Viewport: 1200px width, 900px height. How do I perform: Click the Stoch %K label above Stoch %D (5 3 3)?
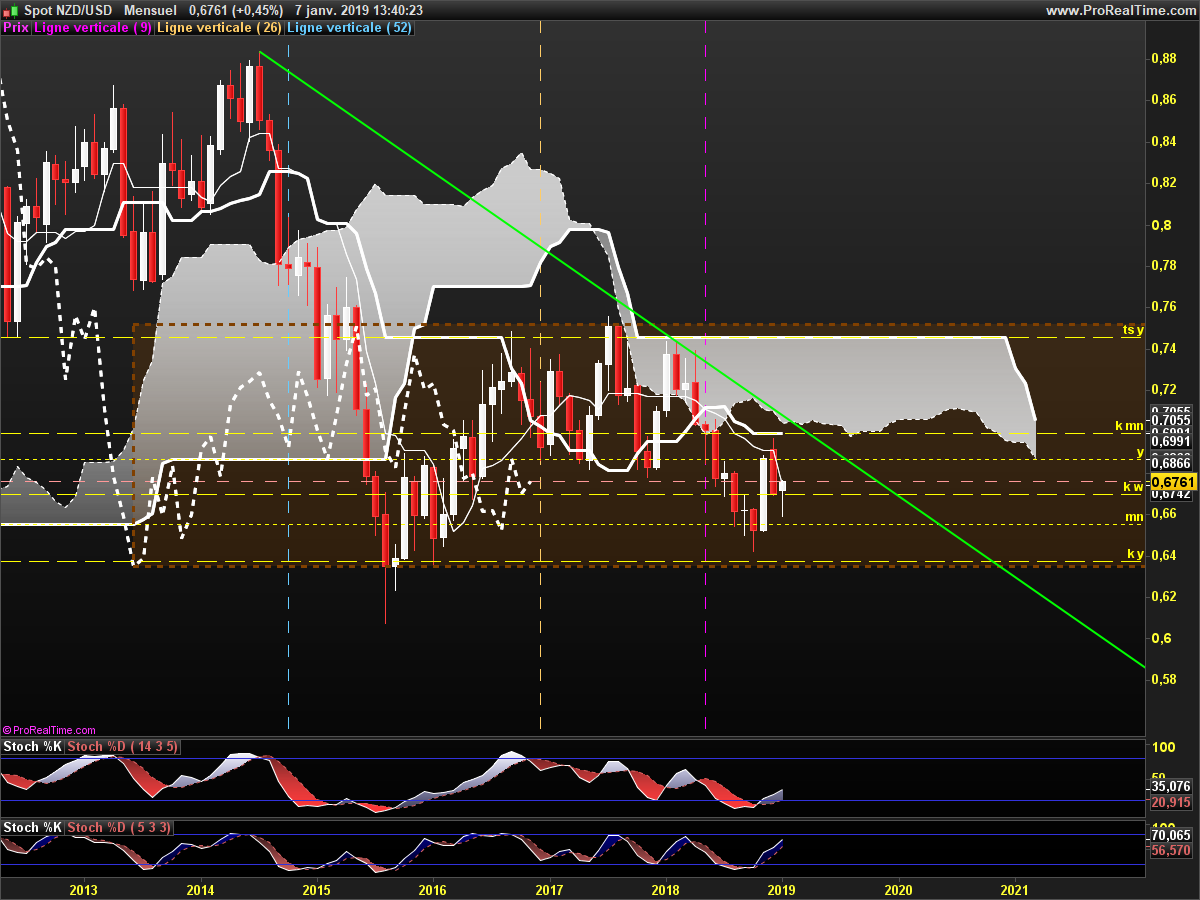point(34,827)
